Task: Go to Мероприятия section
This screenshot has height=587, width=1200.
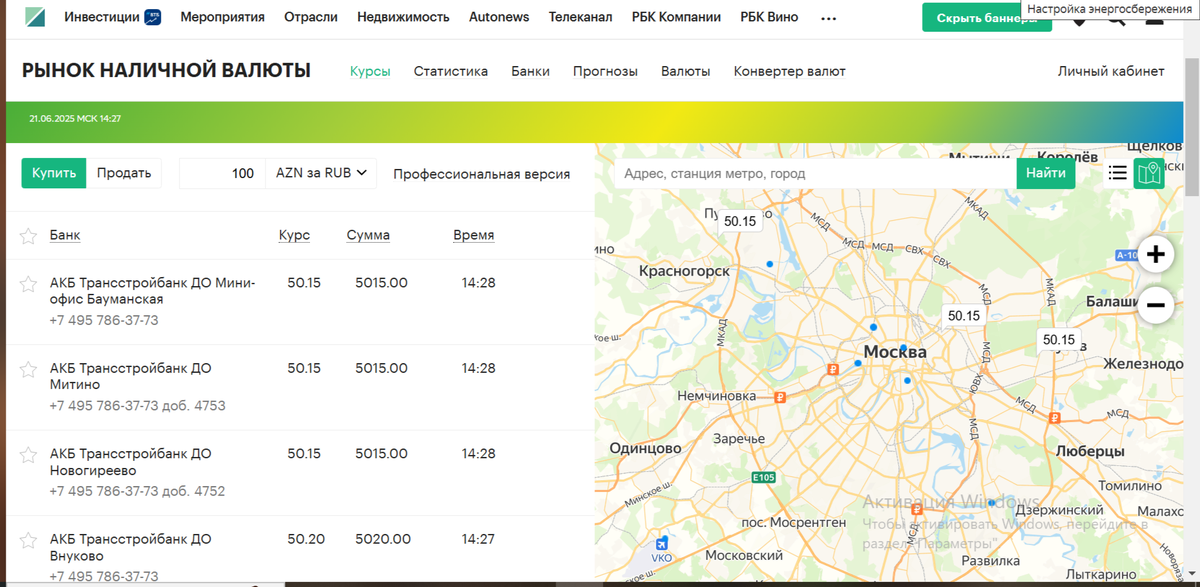Action: (x=222, y=17)
